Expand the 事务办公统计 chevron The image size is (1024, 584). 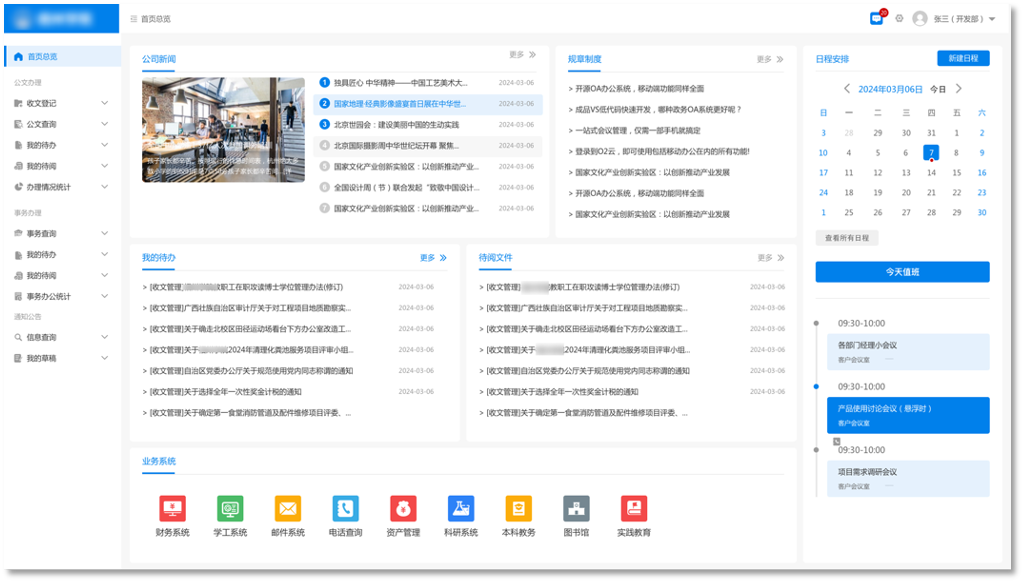click(x=104, y=296)
